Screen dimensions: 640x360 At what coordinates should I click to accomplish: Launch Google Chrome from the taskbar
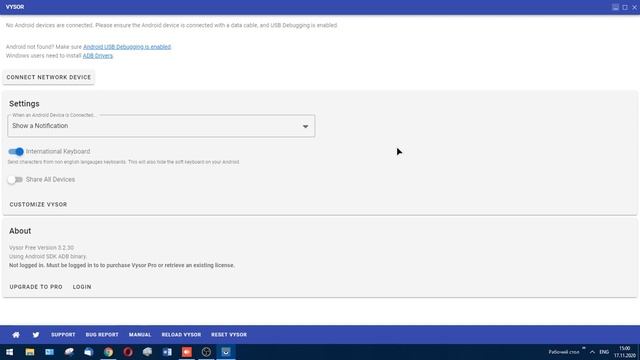click(108, 352)
